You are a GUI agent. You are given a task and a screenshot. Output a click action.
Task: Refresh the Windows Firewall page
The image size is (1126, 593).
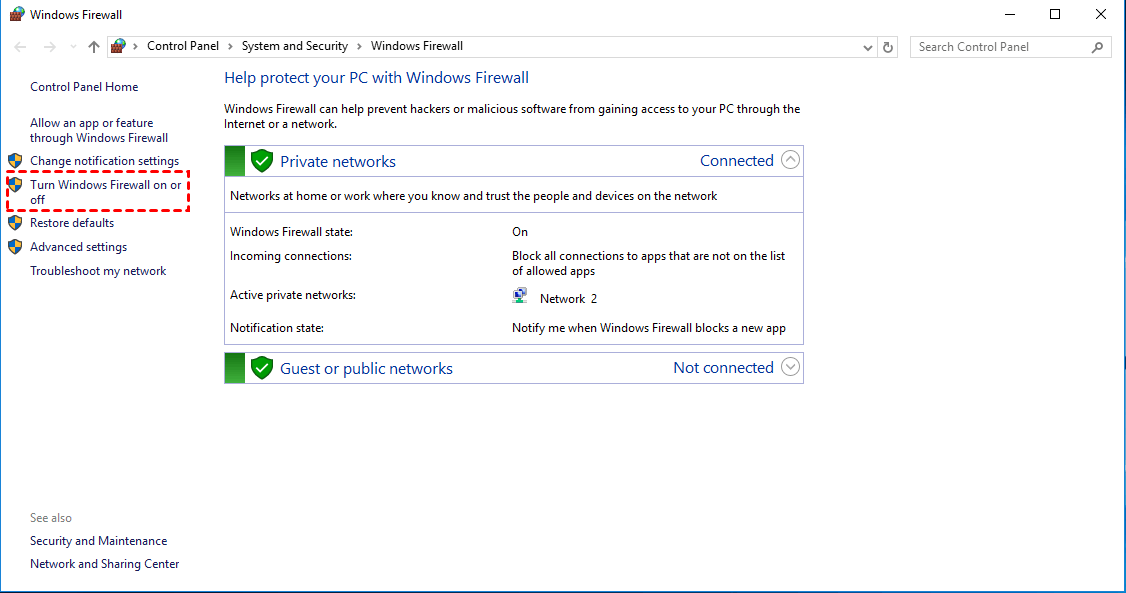[888, 47]
